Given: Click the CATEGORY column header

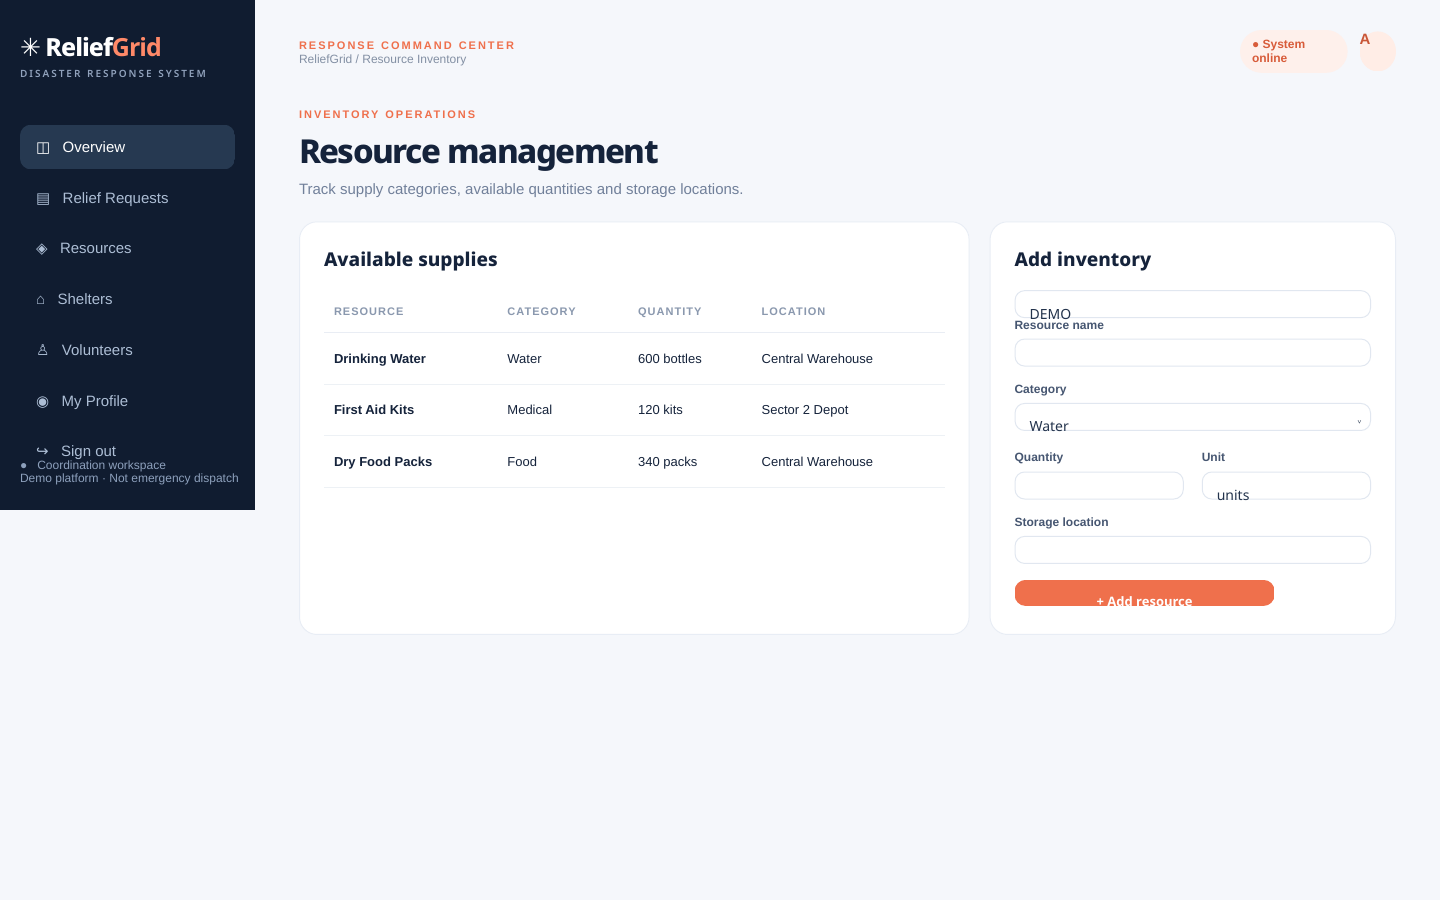Looking at the screenshot, I should click(x=541, y=312).
